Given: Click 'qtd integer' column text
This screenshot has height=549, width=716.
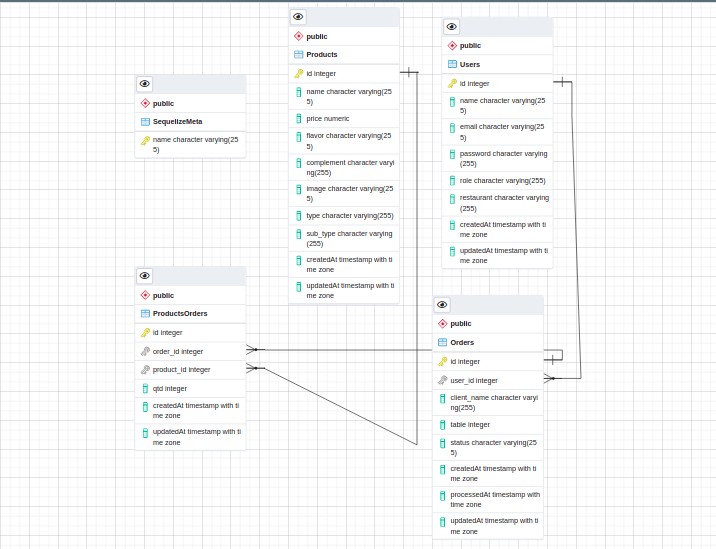Looking at the screenshot, I should tap(170, 389).
